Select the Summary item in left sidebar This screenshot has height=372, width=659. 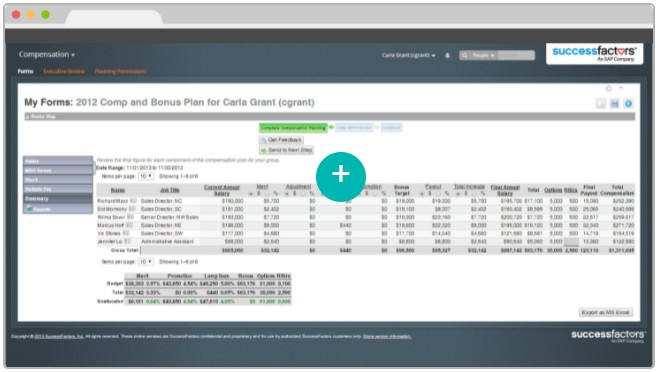(x=58, y=198)
